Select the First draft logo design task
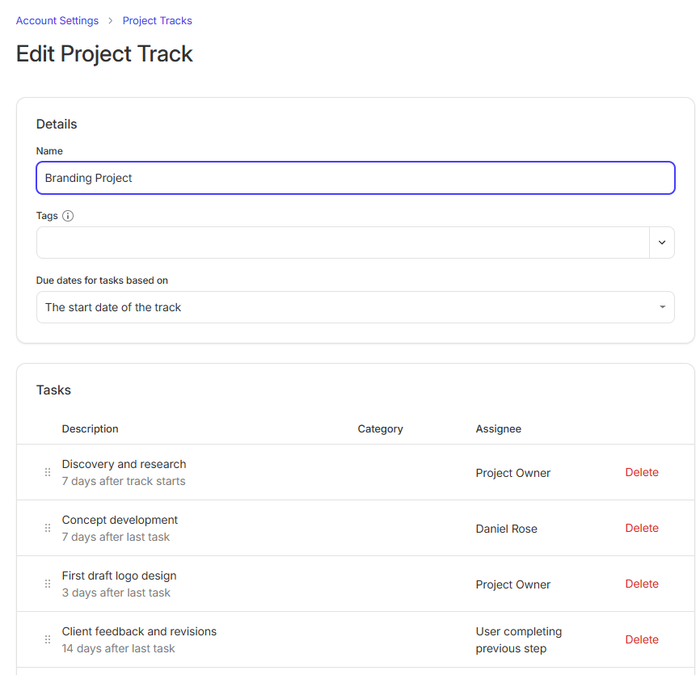Screen dimensions: 700x675 coord(119,576)
